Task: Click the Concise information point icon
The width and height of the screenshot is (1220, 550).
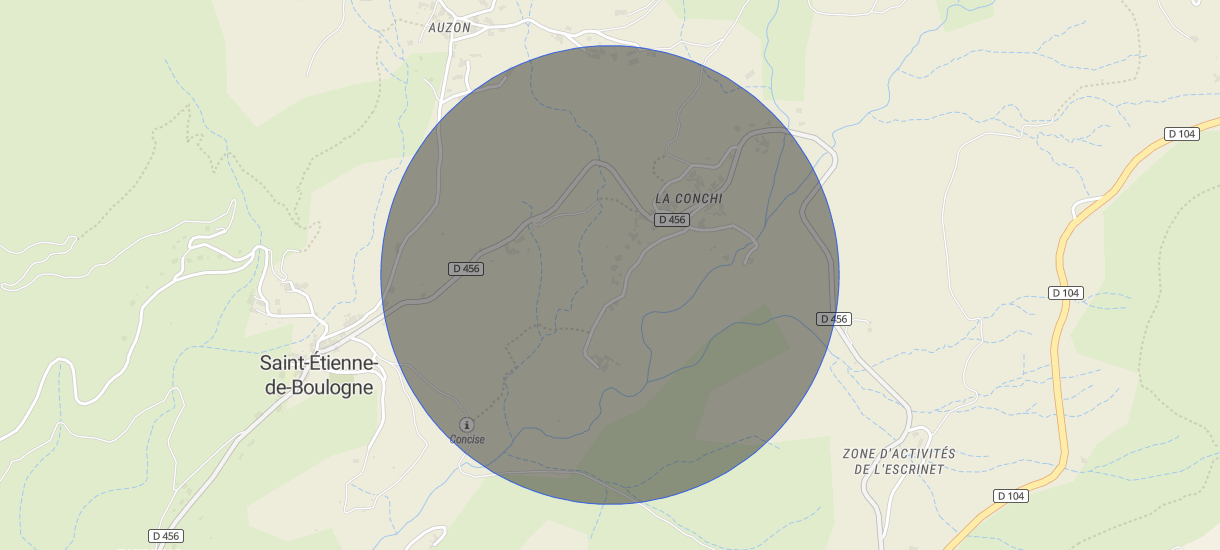Action: tap(467, 425)
